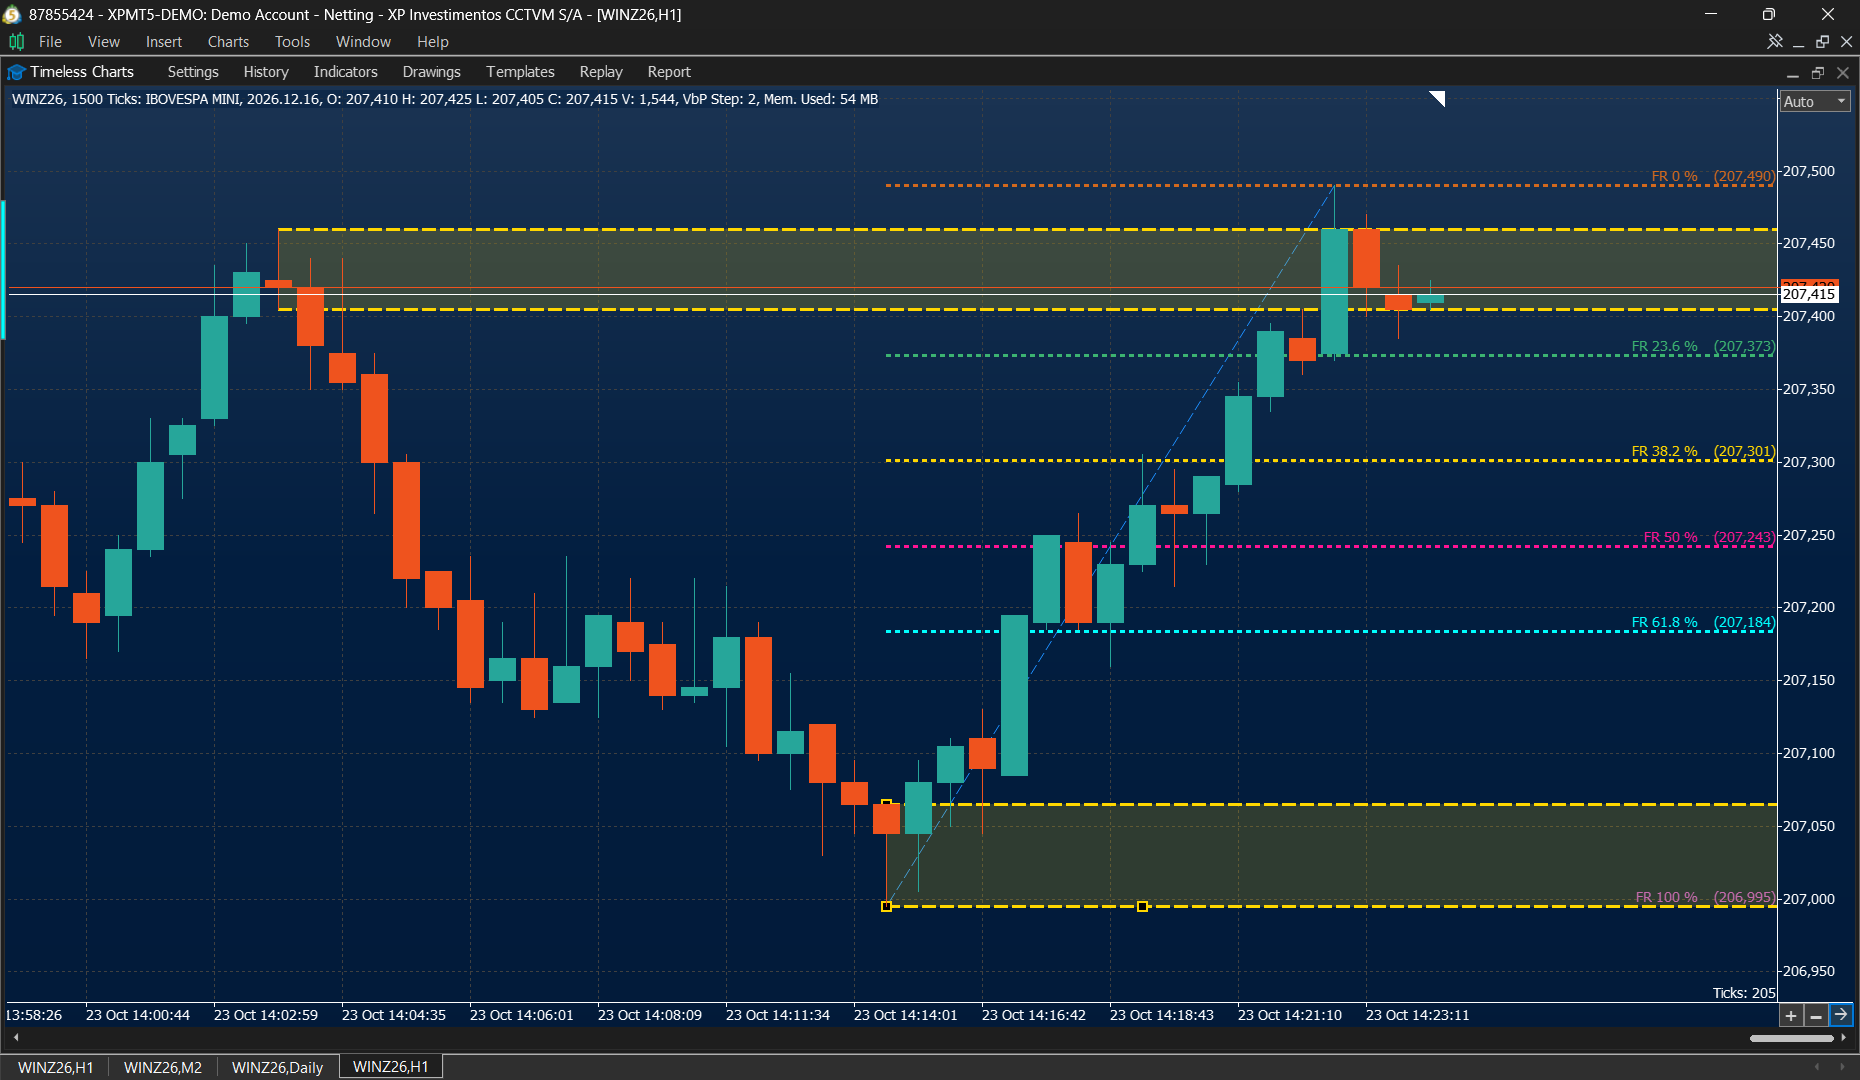Open the Charts menu
This screenshot has height=1080, width=1860.
[228, 41]
